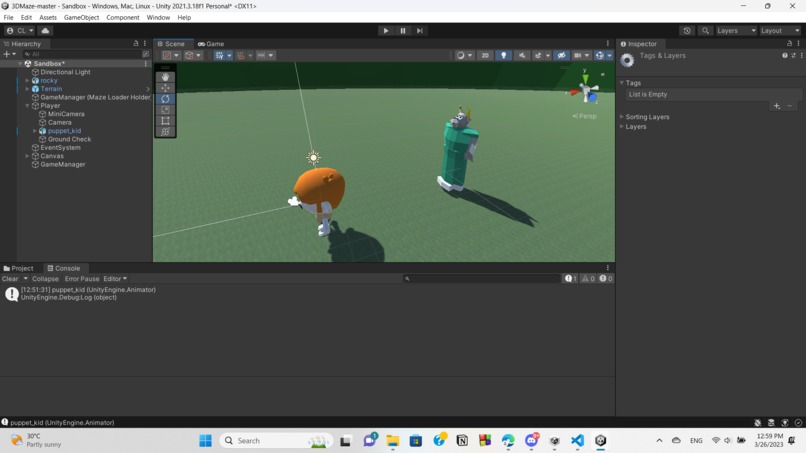This screenshot has height=453, width=806.
Task: Toggle console info message filter
Action: point(571,279)
